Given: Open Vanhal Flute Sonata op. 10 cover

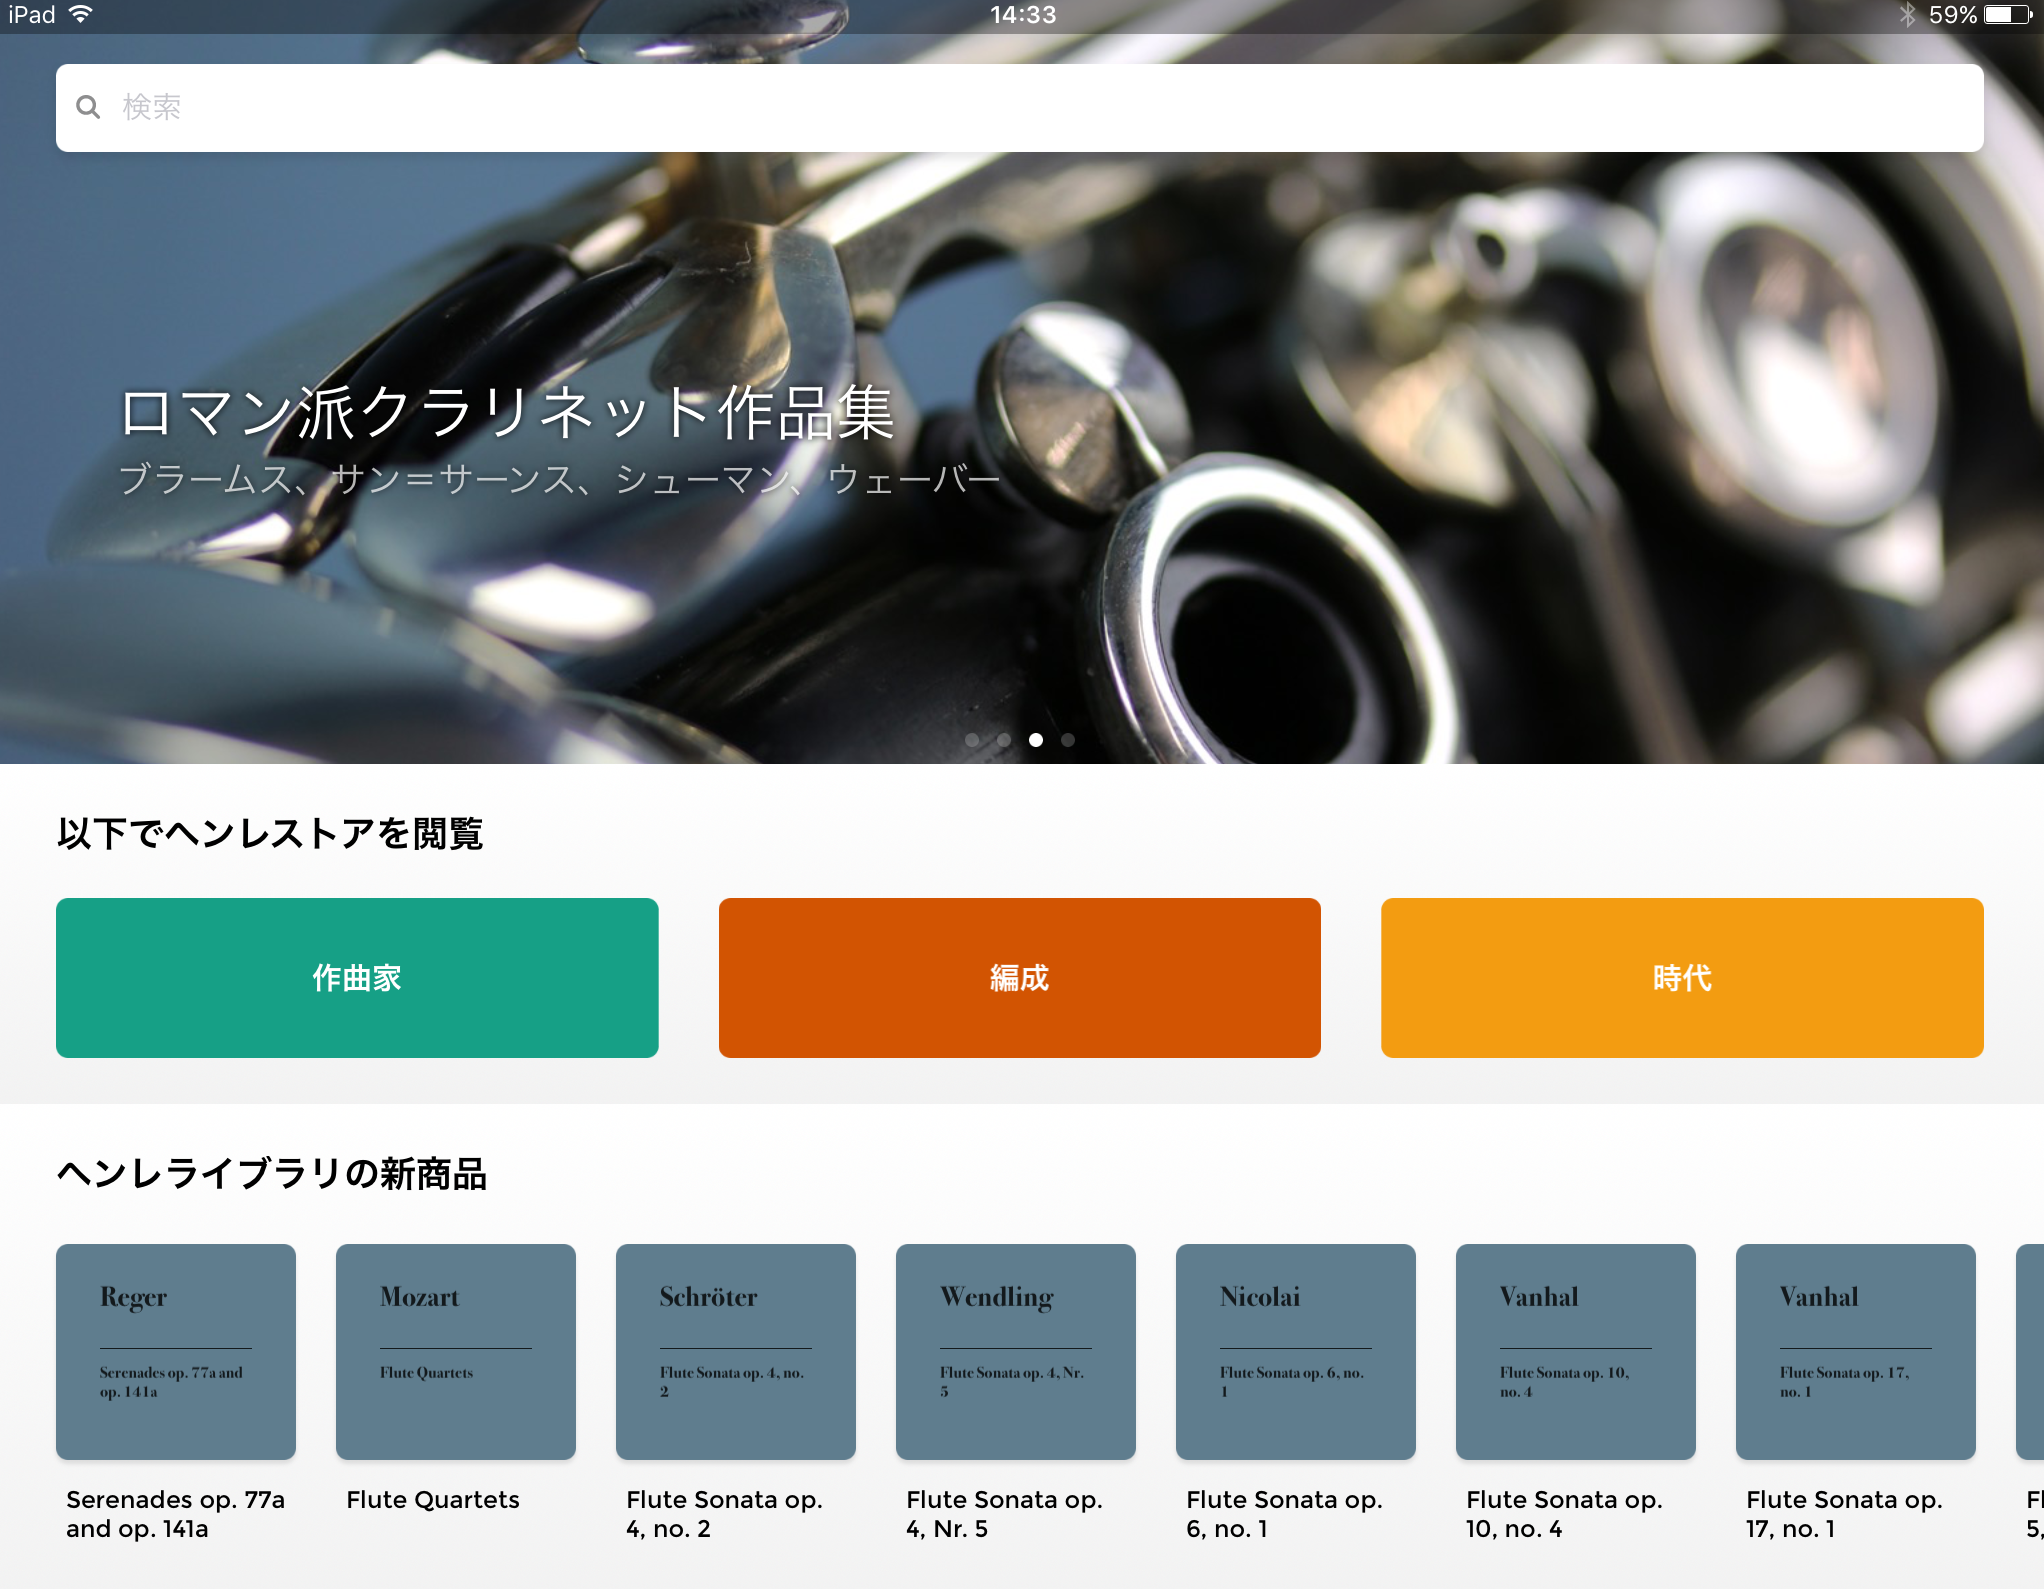Looking at the screenshot, I should [x=1576, y=1351].
